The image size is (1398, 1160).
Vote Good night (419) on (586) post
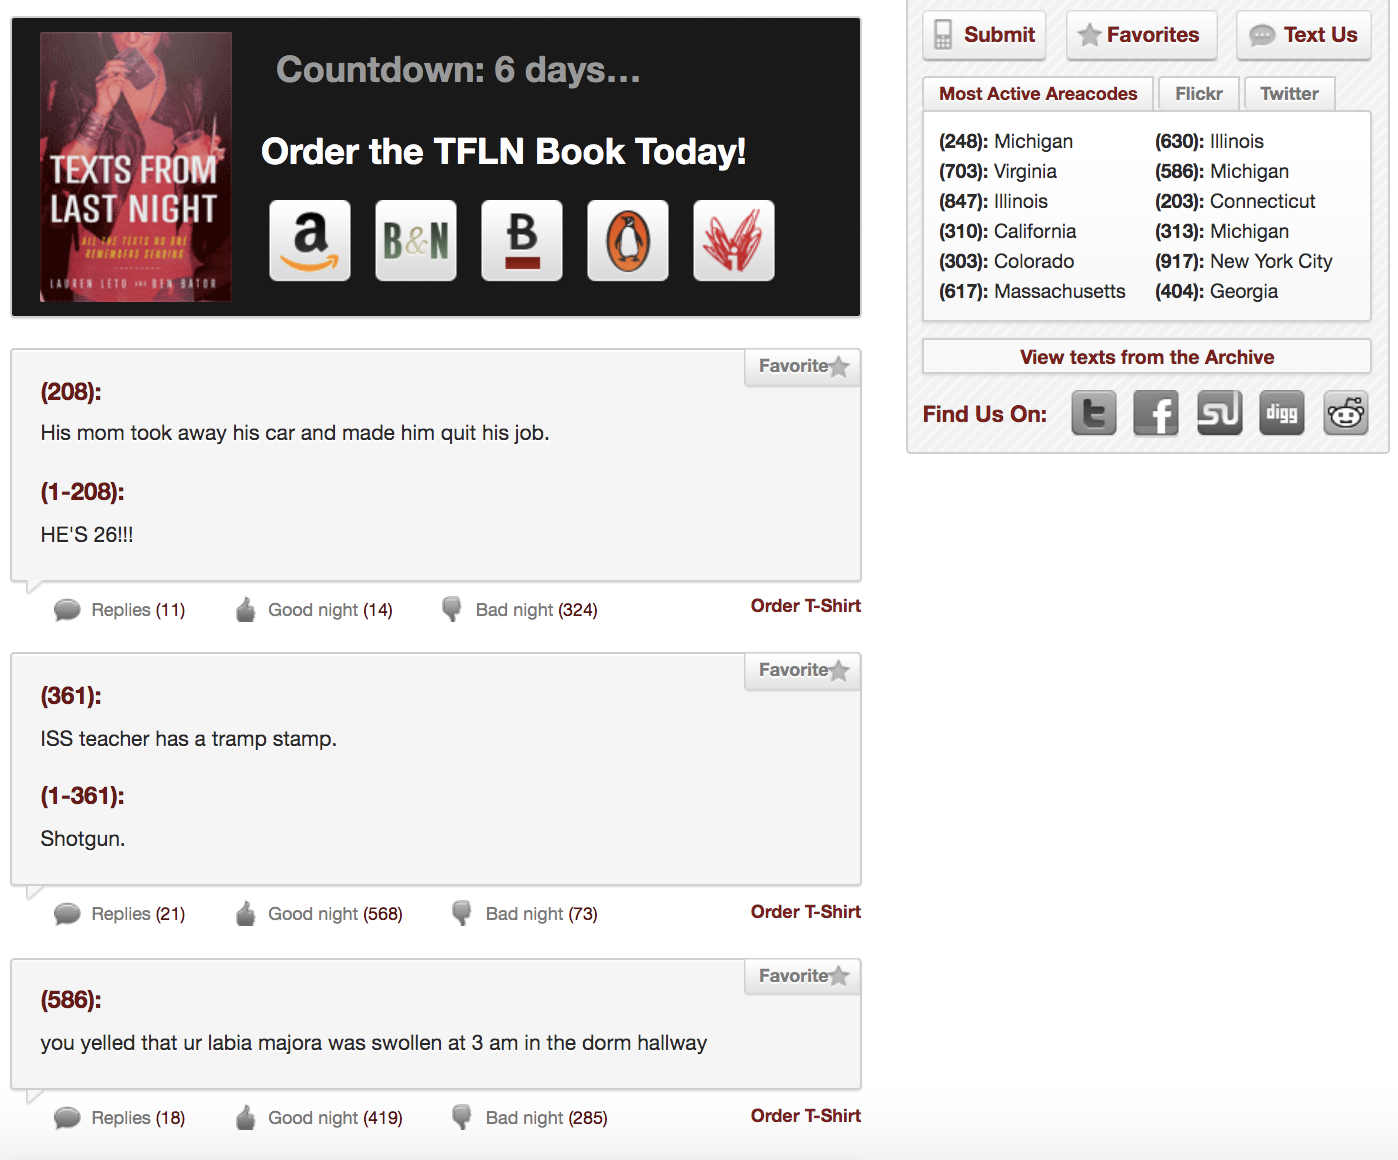click(x=319, y=1118)
